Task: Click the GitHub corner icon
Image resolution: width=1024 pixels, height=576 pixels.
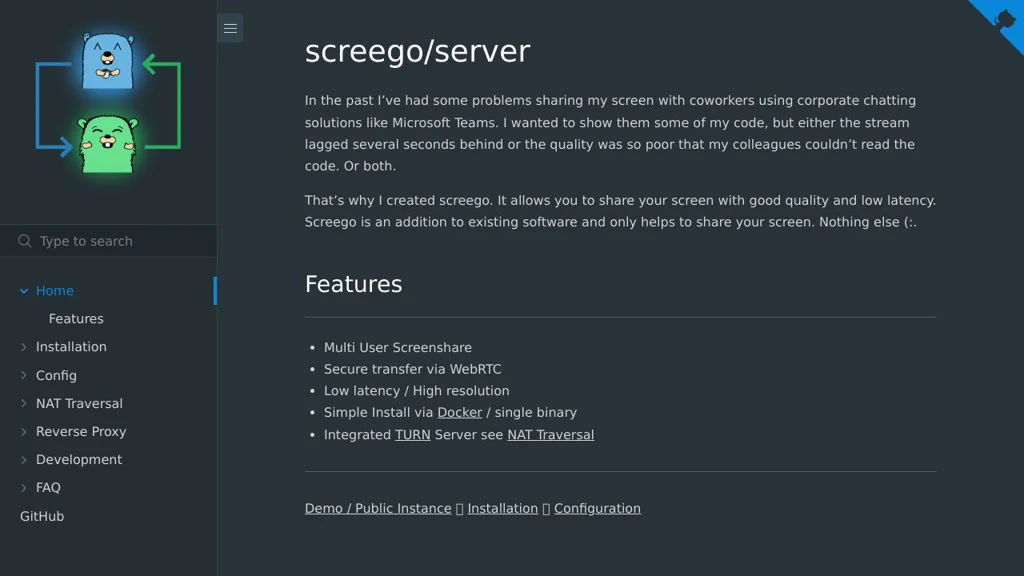Action: click(x=1001, y=20)
